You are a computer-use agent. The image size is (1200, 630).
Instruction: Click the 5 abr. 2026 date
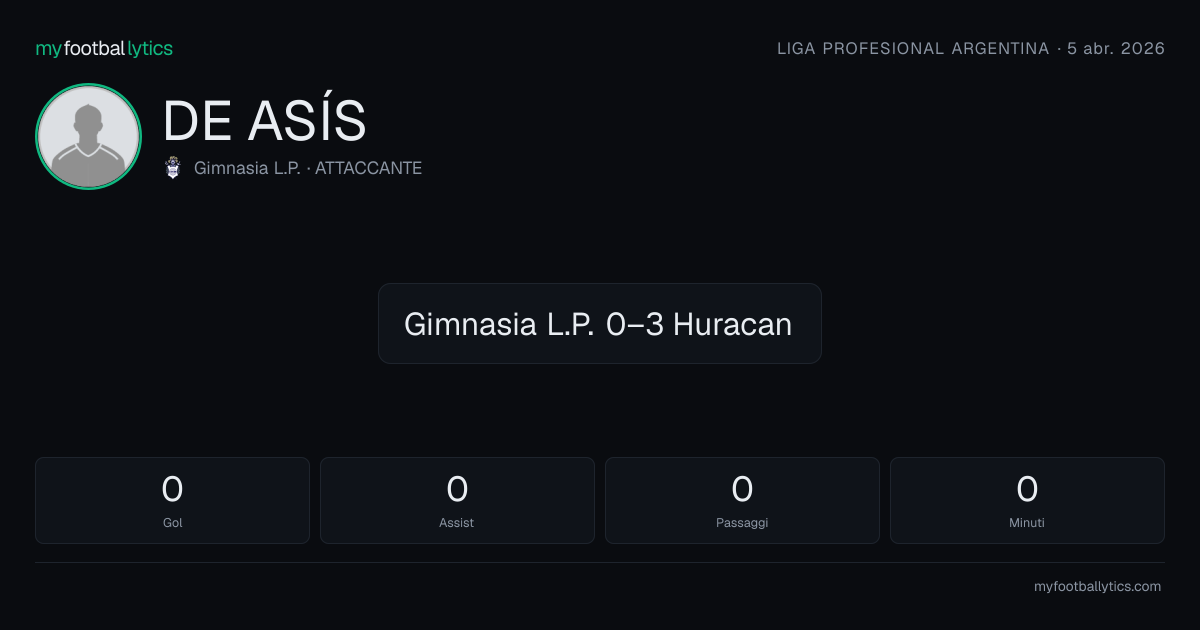pos(1116,48)
